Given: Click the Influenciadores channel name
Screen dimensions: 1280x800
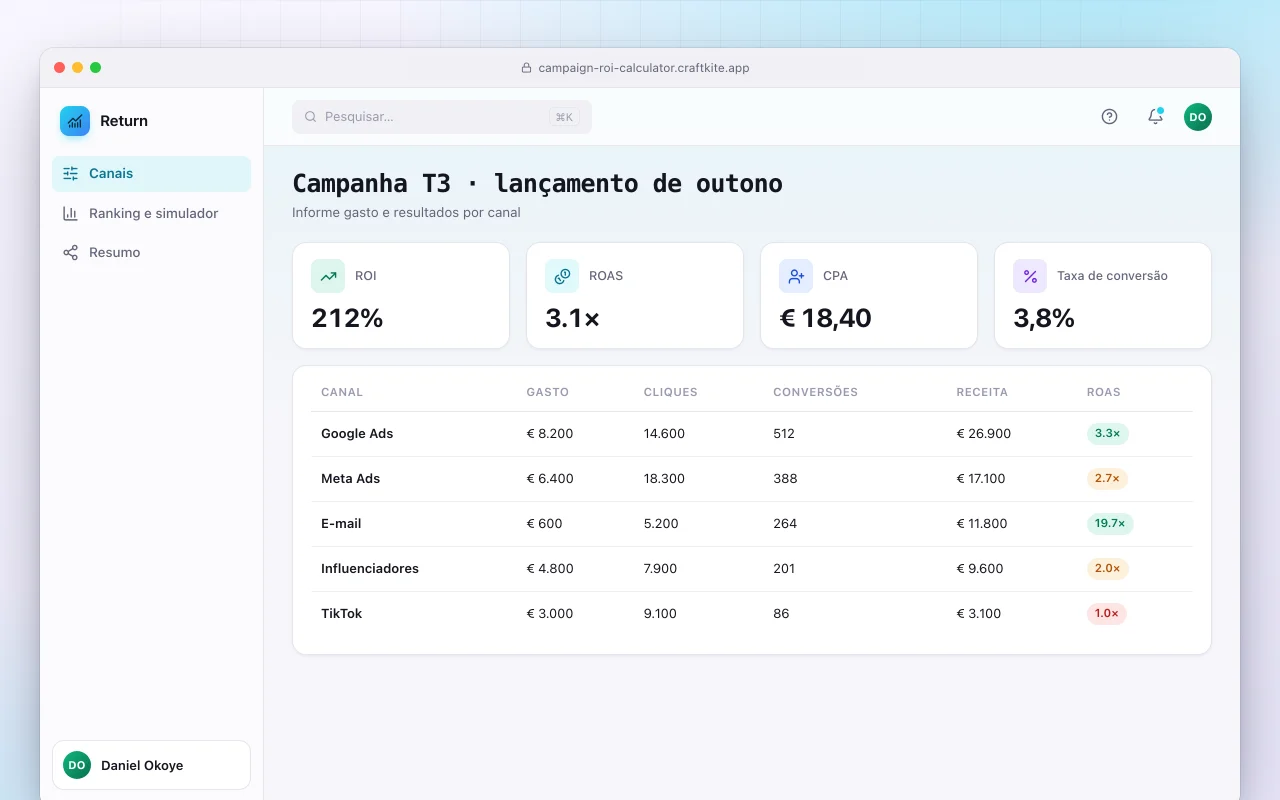Looking at the screenshot, I should 370,569.
